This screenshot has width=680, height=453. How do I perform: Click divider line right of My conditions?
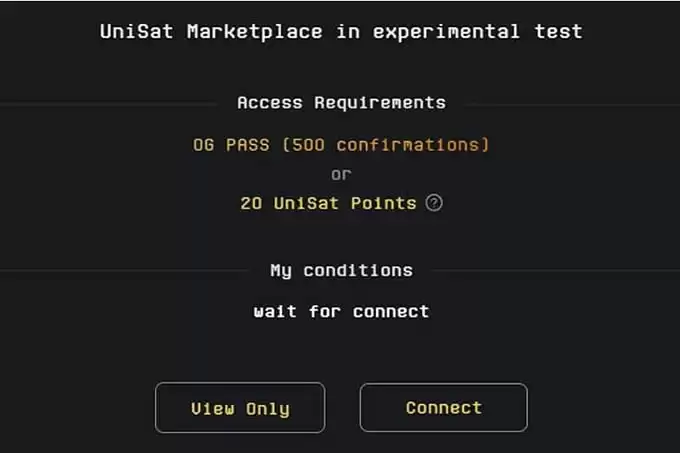coord(550,270)
